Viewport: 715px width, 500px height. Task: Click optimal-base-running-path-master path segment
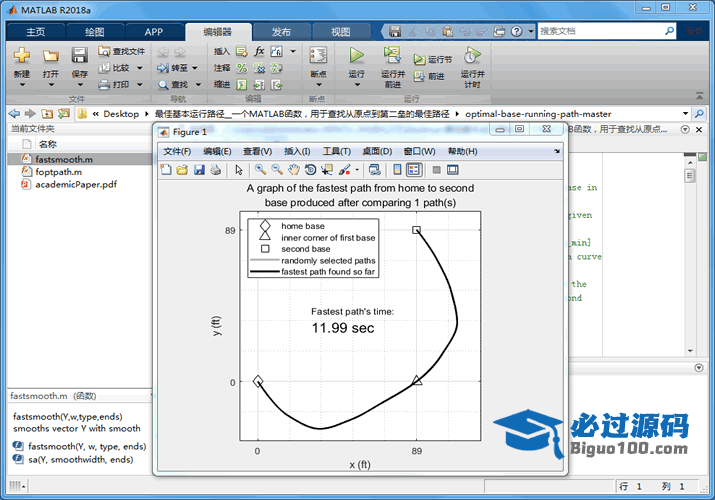(538, 114)
